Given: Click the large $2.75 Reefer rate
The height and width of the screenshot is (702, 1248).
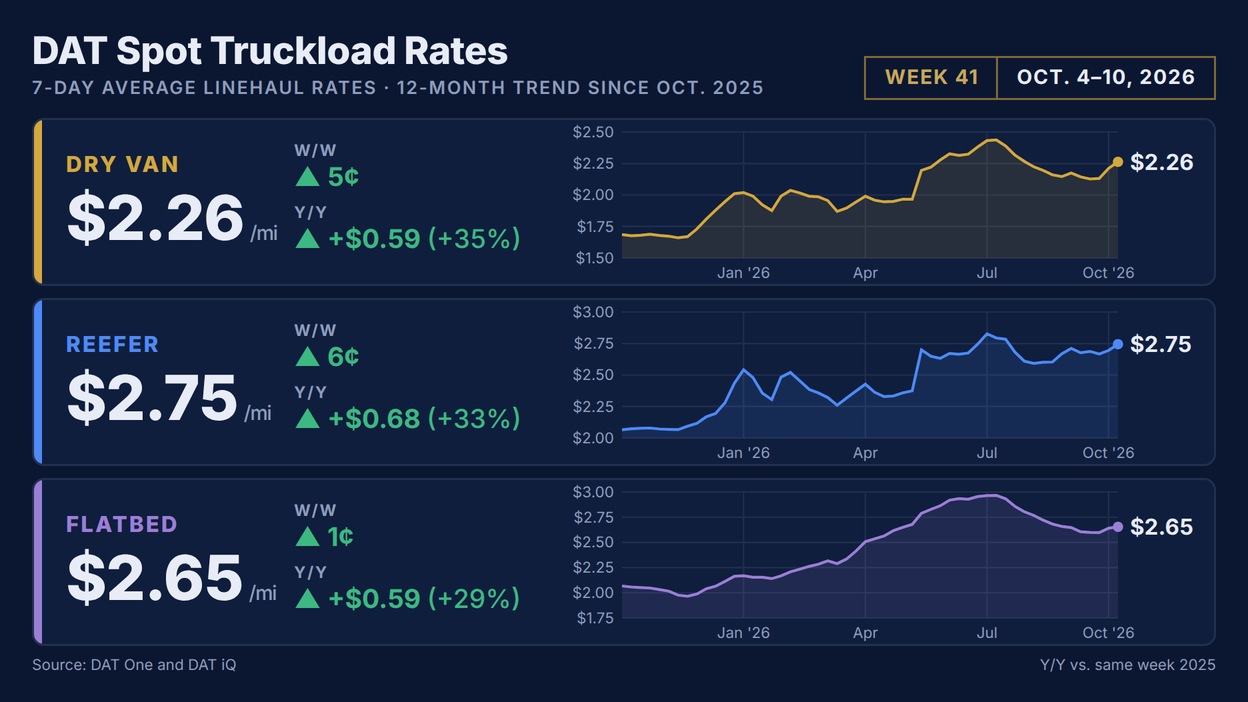Looking at the screenshot, I should point(152,398).
